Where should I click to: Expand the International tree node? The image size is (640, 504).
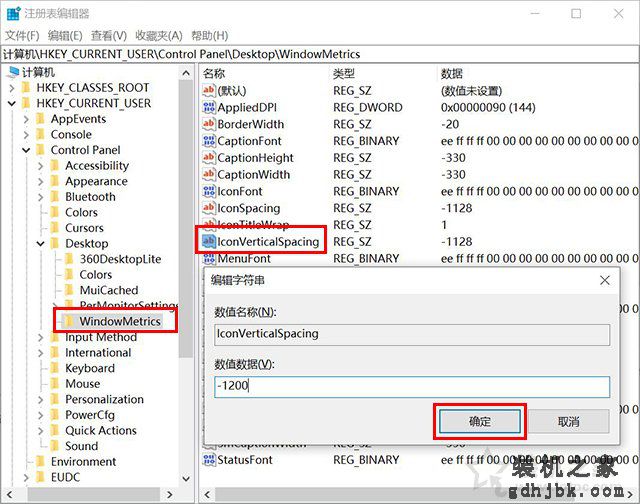pos(40,353)
